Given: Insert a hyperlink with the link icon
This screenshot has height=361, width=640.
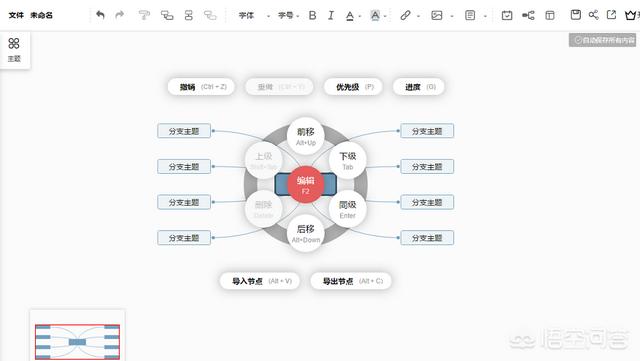Looking at the screenshot, I should [x=405, y=16].
